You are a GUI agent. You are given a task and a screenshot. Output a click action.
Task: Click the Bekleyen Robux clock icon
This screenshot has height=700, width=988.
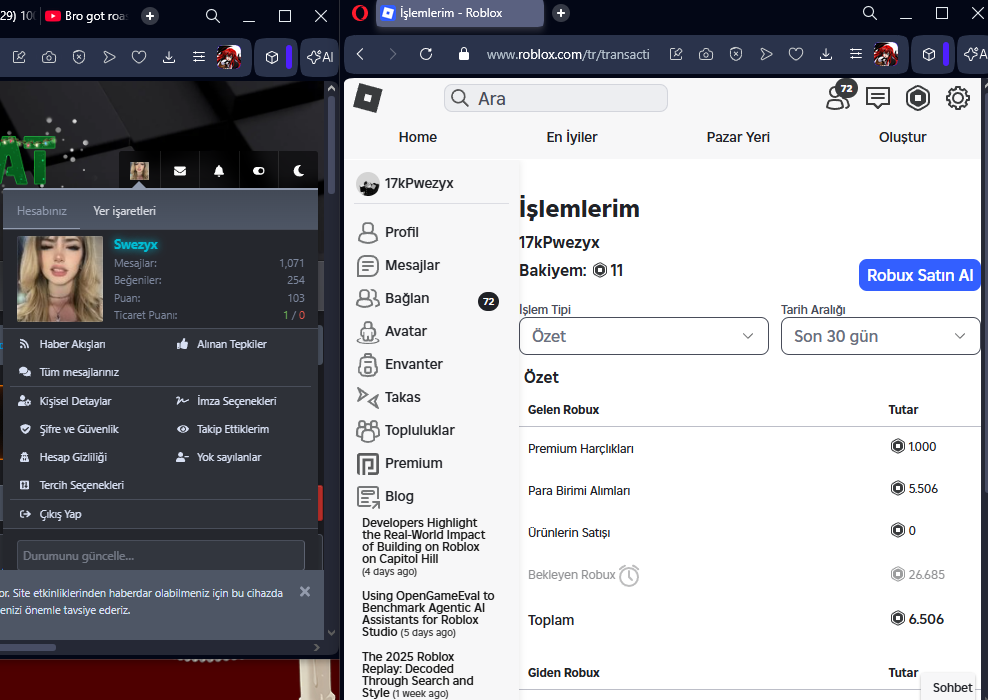[x=629, y=575]
